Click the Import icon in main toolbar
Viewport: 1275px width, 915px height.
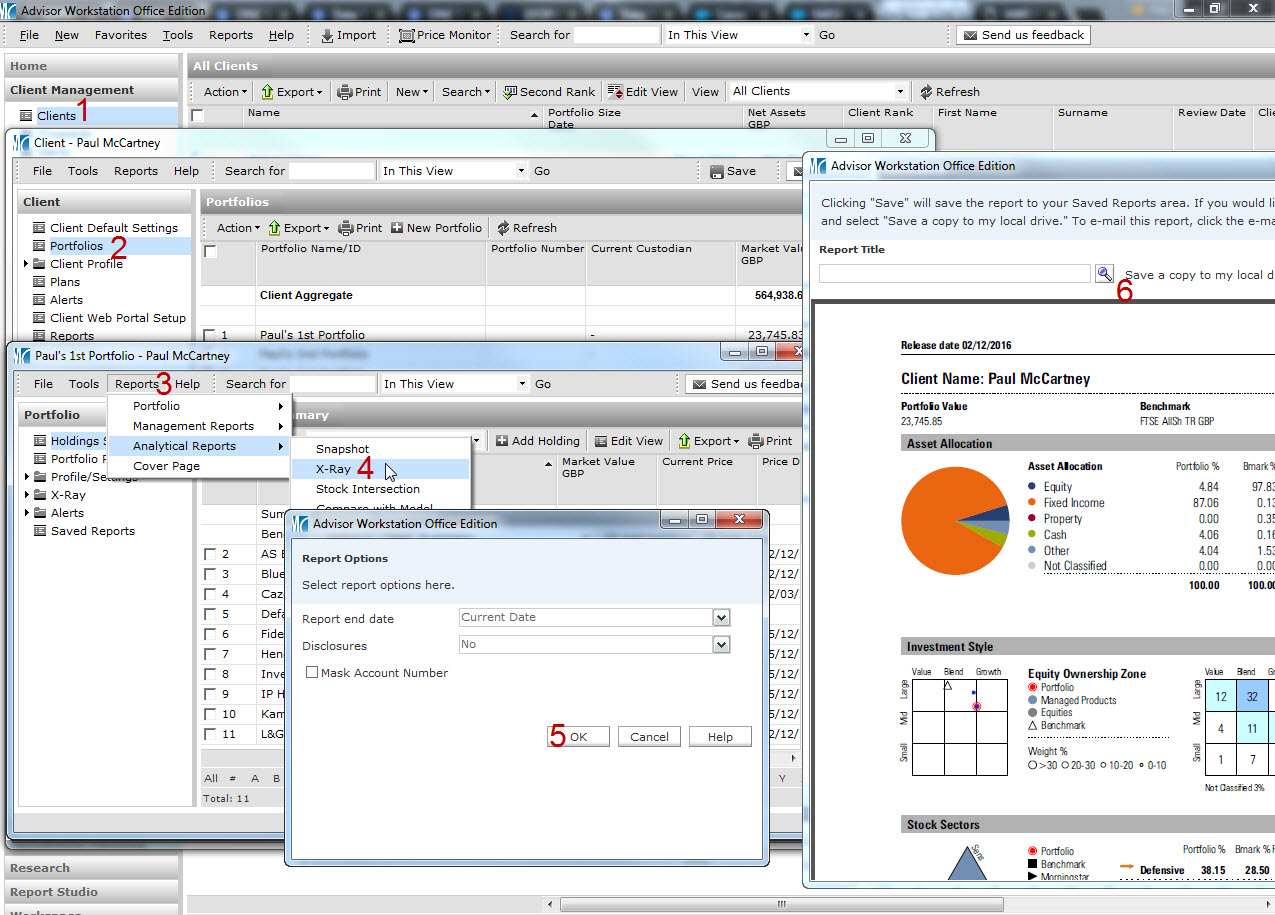[x=327, y=35]
